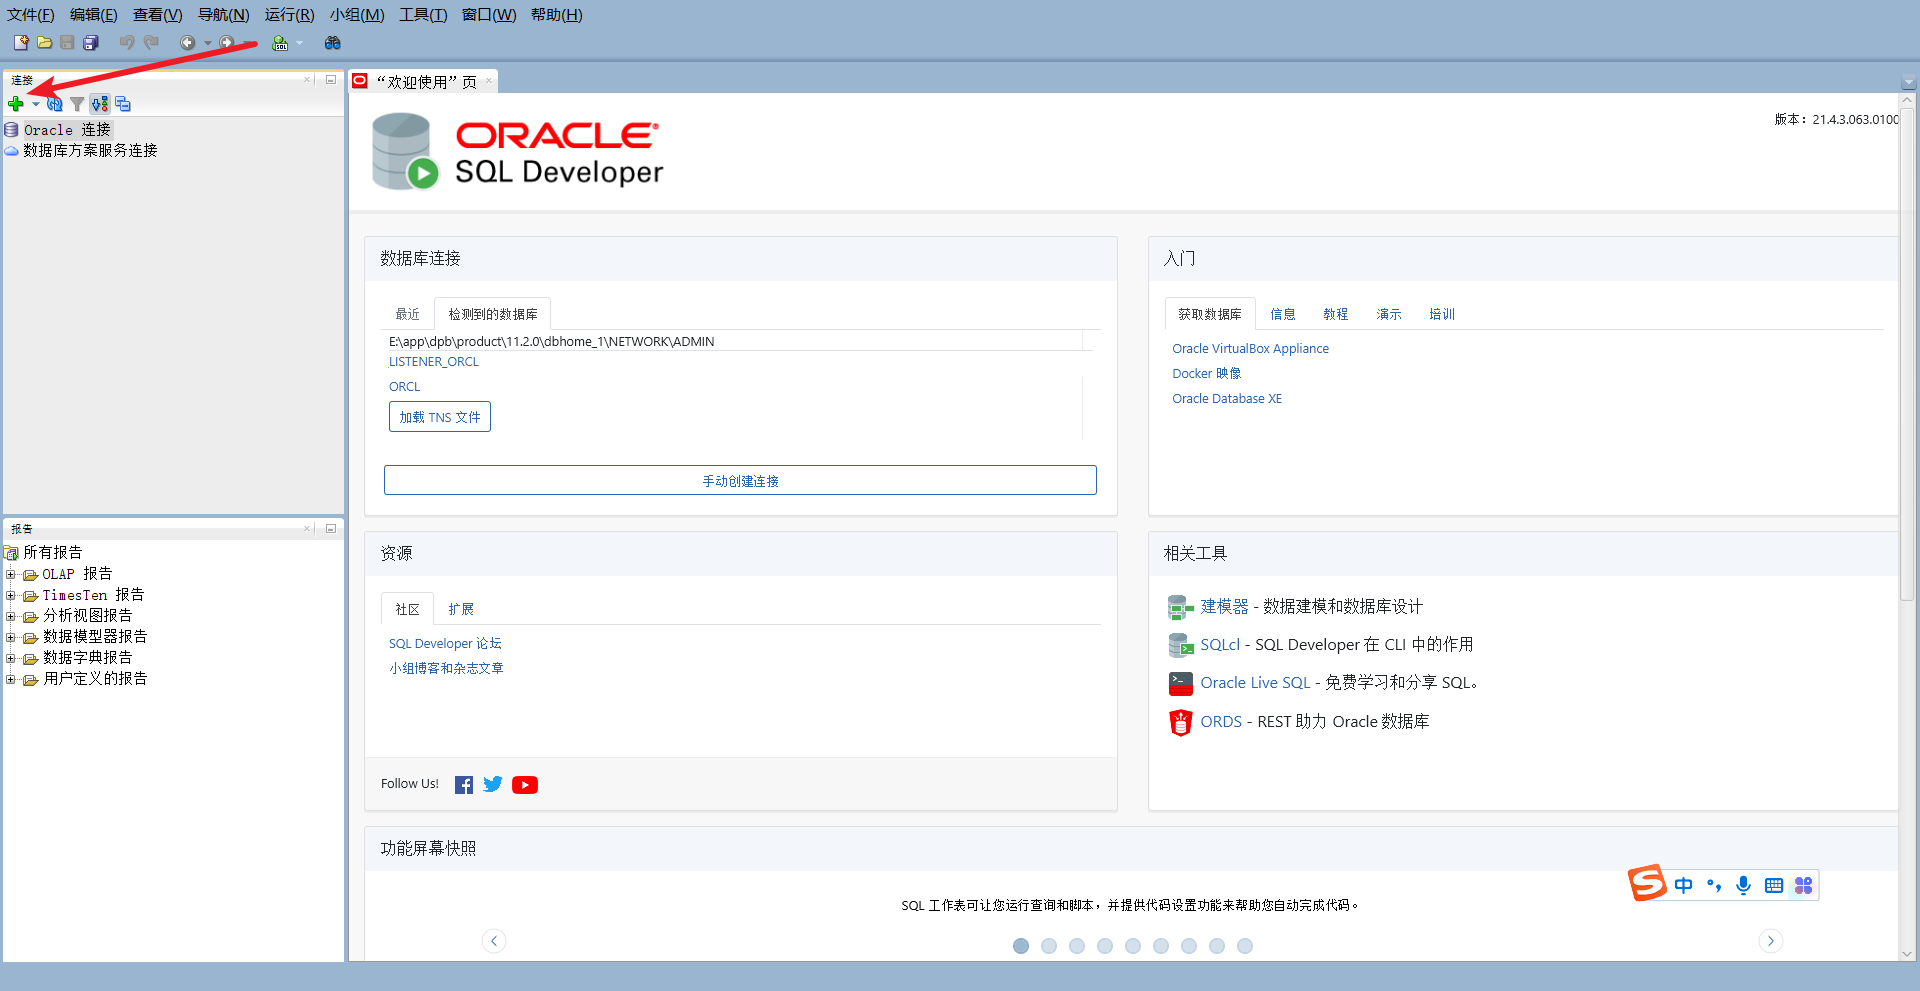
Task: Open the Back history dropdown arrow
Action: (208, 43)
